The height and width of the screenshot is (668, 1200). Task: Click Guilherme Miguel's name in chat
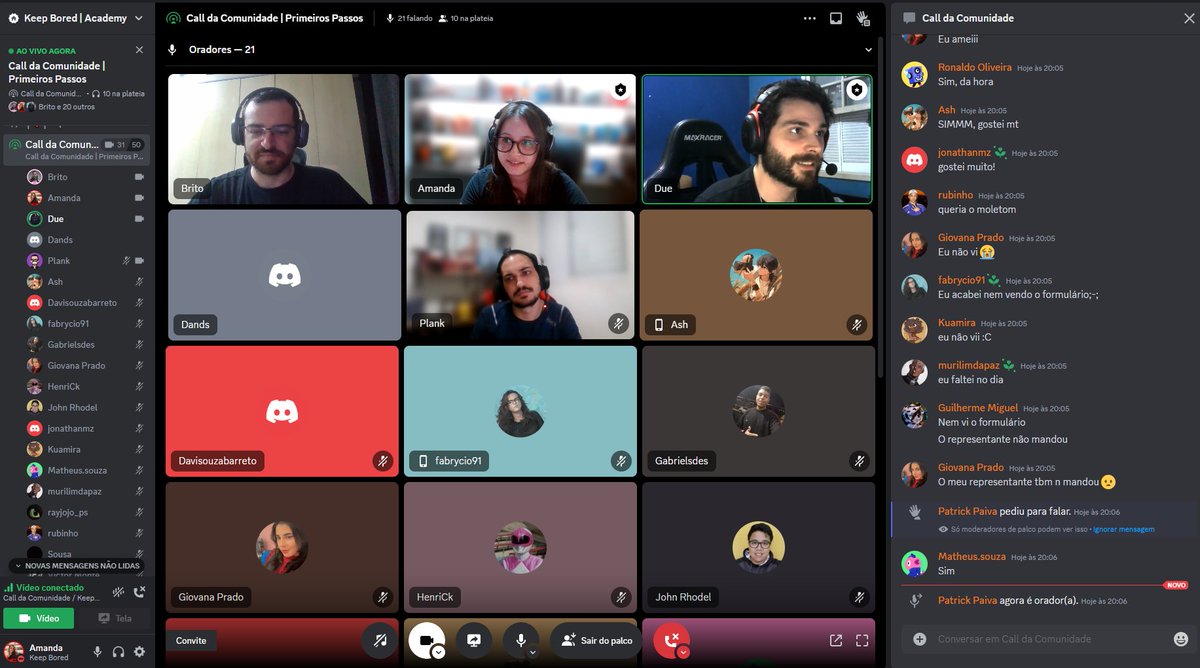978,408
